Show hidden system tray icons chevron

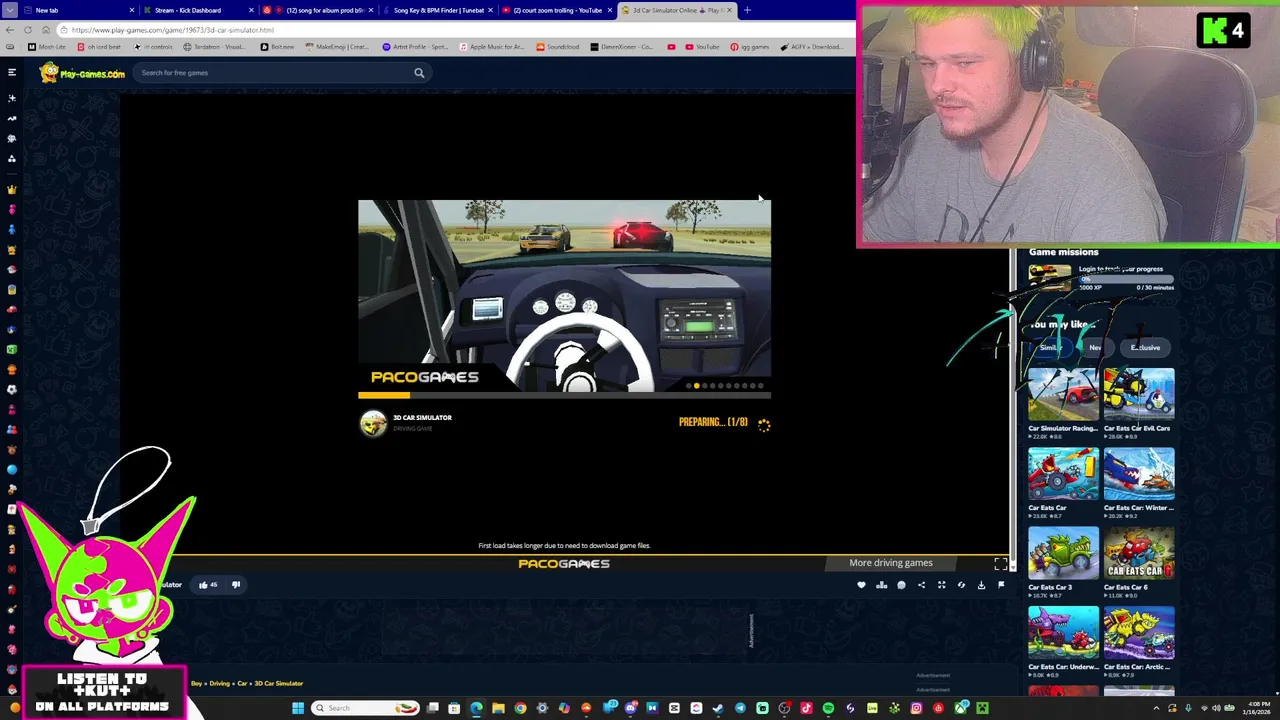pos(1157,708)
